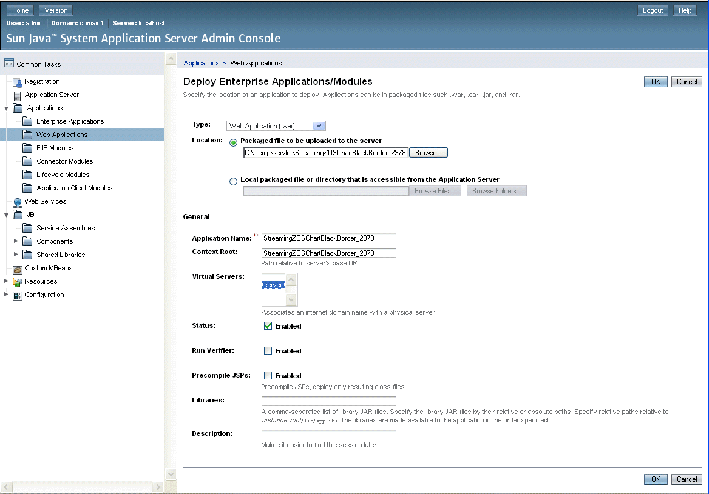The height and width of the screenshot is (494, 709).
Task: Click the uploaded file path field
Action: click(326, 153)
